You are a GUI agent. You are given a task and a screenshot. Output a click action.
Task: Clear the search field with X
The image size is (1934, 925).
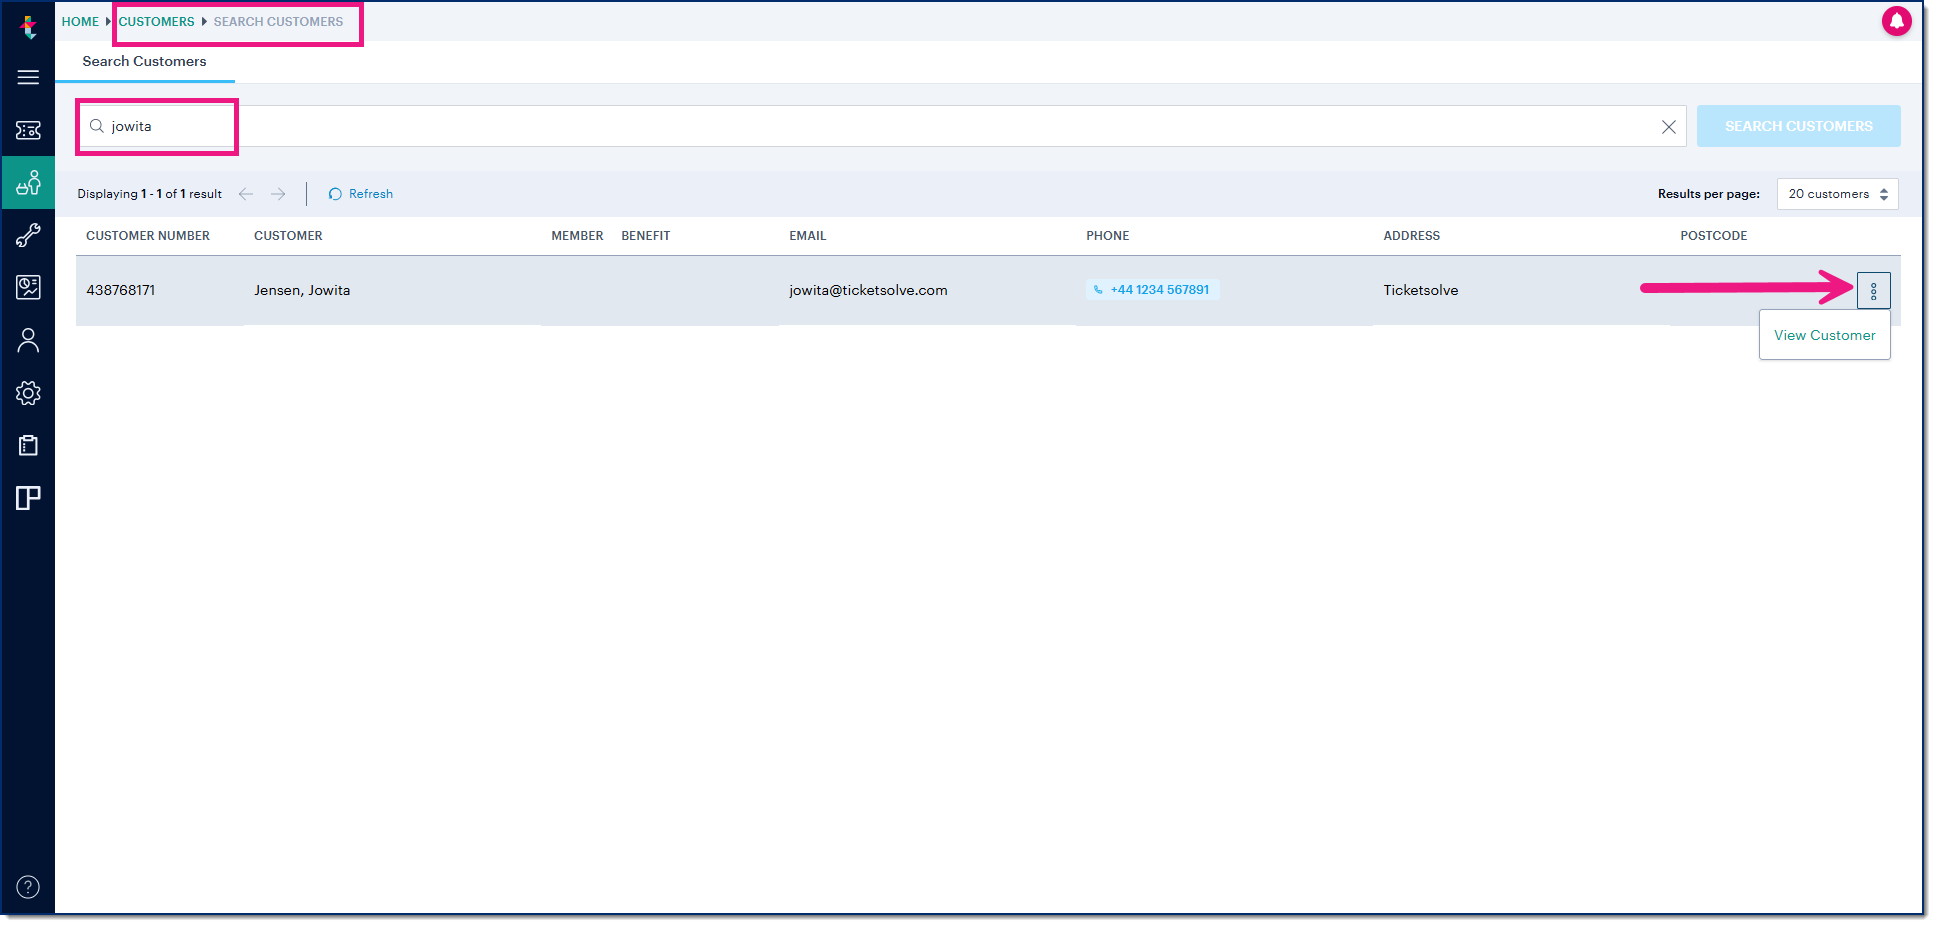(x=1668, y=127)
